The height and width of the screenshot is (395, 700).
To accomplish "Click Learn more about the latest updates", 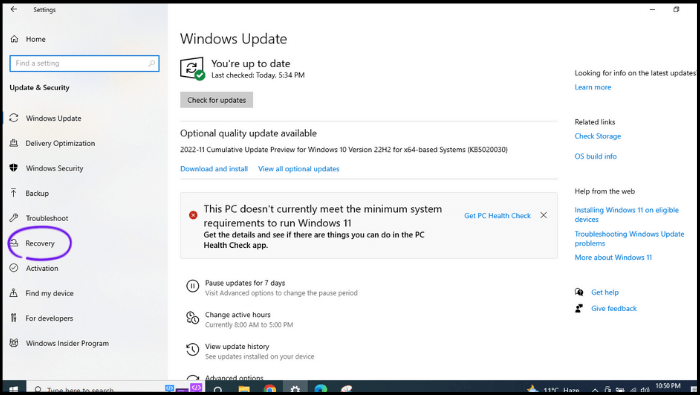I will point(593,87).
